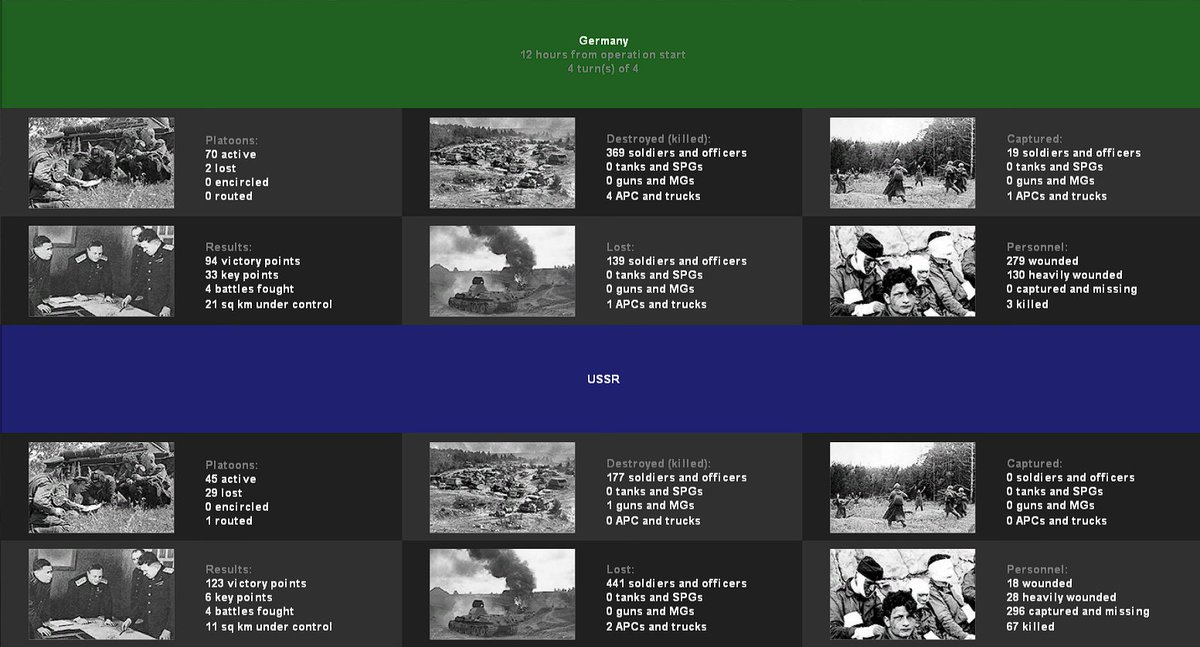Click USSR's Captured soldiers photo
This screenshot has height=647, width=1200.
(902, 487)
